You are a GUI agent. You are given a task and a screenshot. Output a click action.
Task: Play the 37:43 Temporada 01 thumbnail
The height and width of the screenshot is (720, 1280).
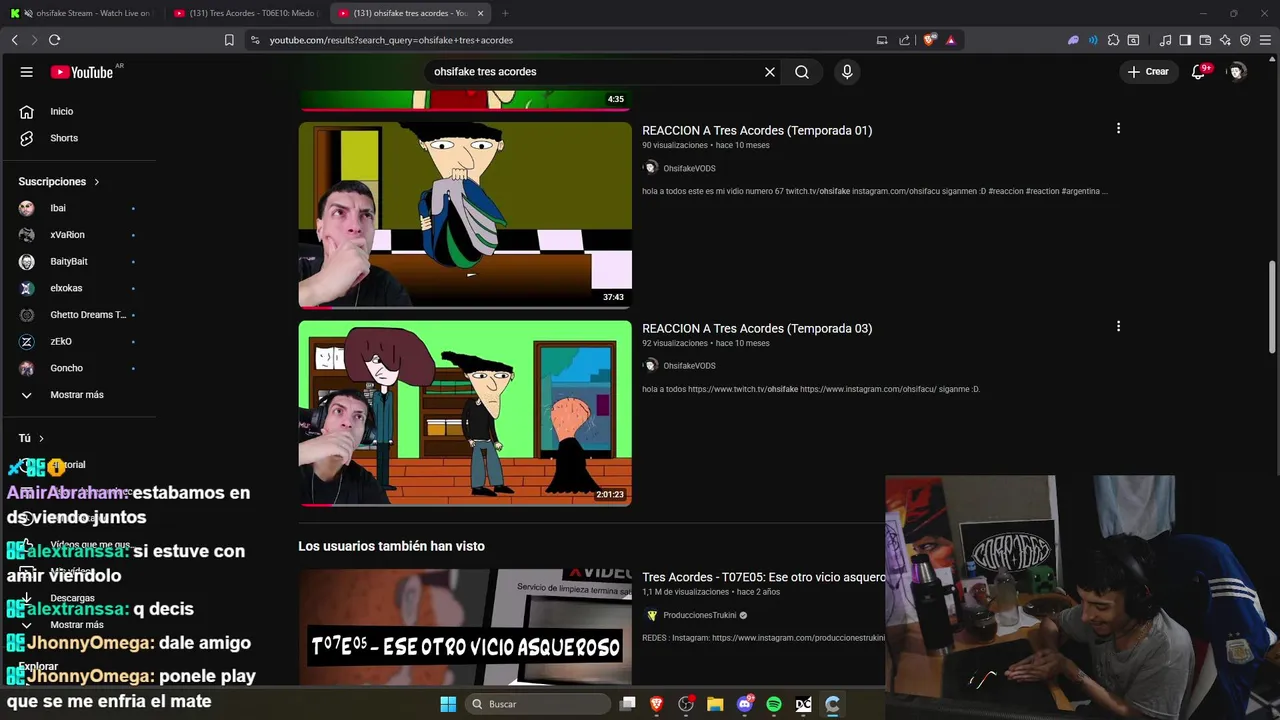[465, 215]
